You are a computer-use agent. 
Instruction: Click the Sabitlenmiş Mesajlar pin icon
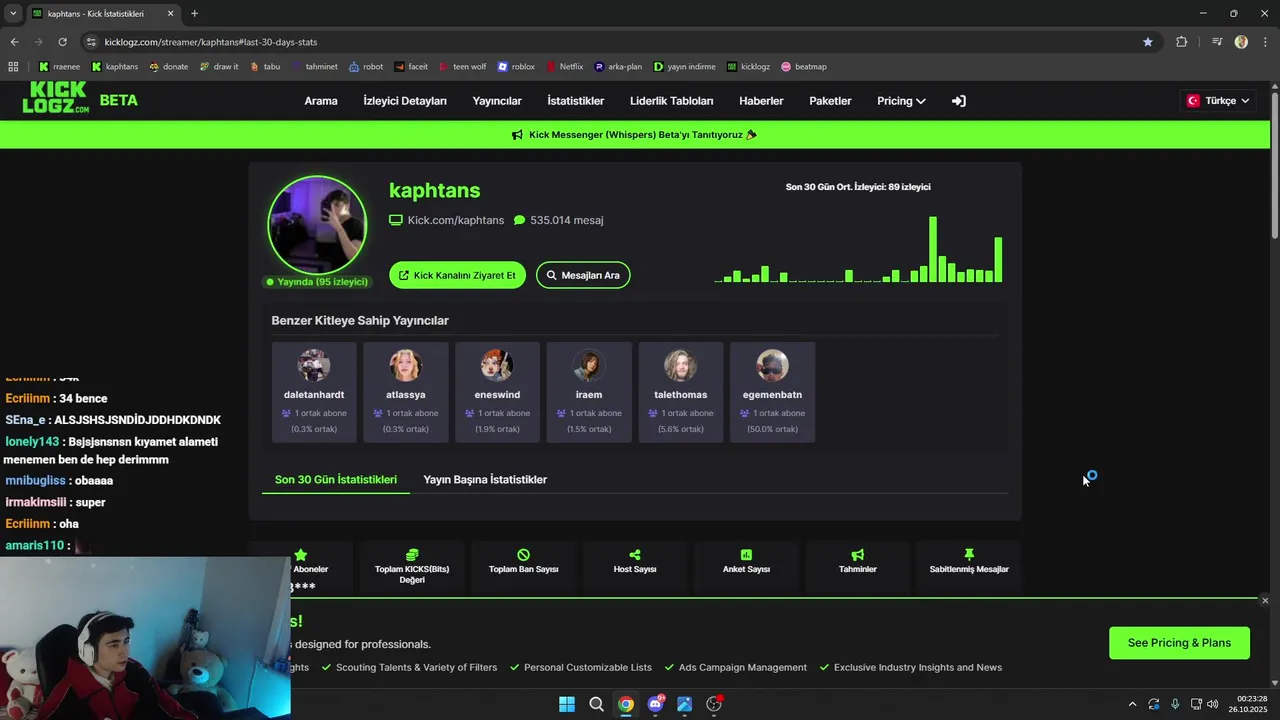click(x=969, y=554)
